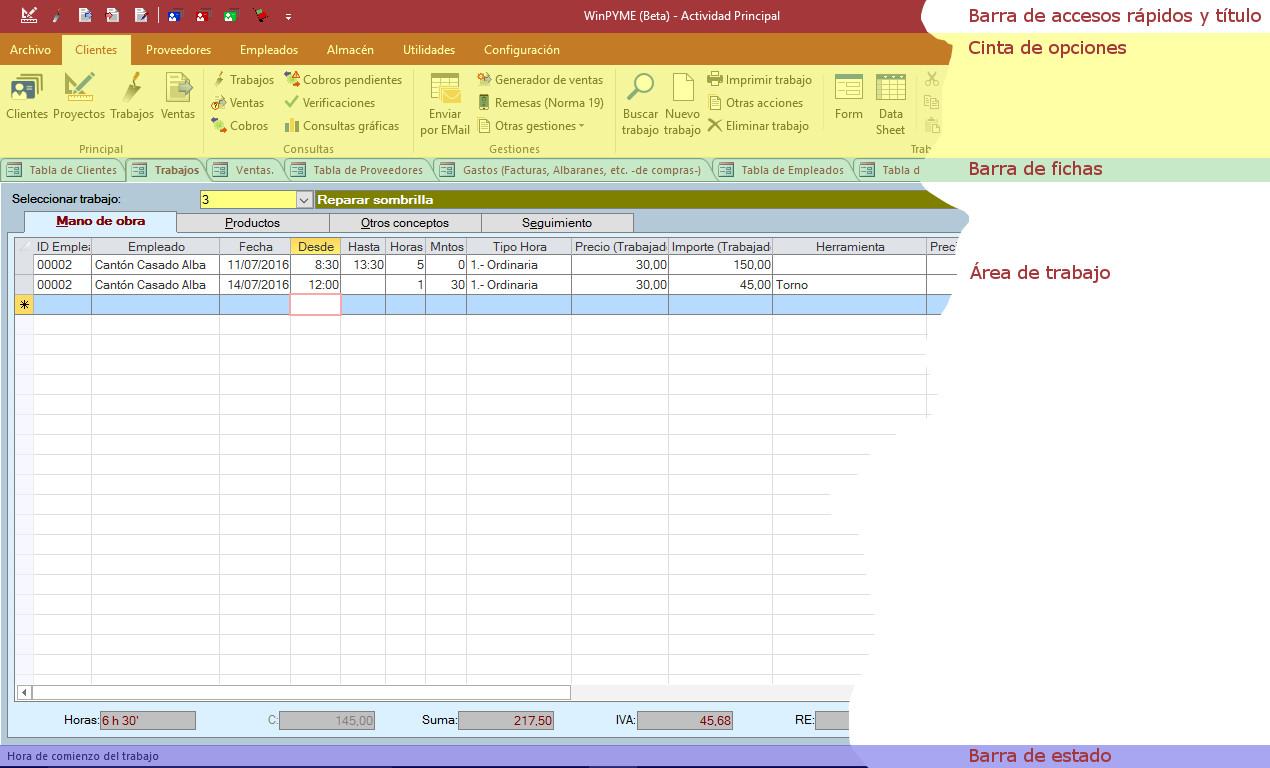Screen dimensions: 1270x768
Task: Expand the Seleccionar trabajo combo box
Action: point(305,200)
